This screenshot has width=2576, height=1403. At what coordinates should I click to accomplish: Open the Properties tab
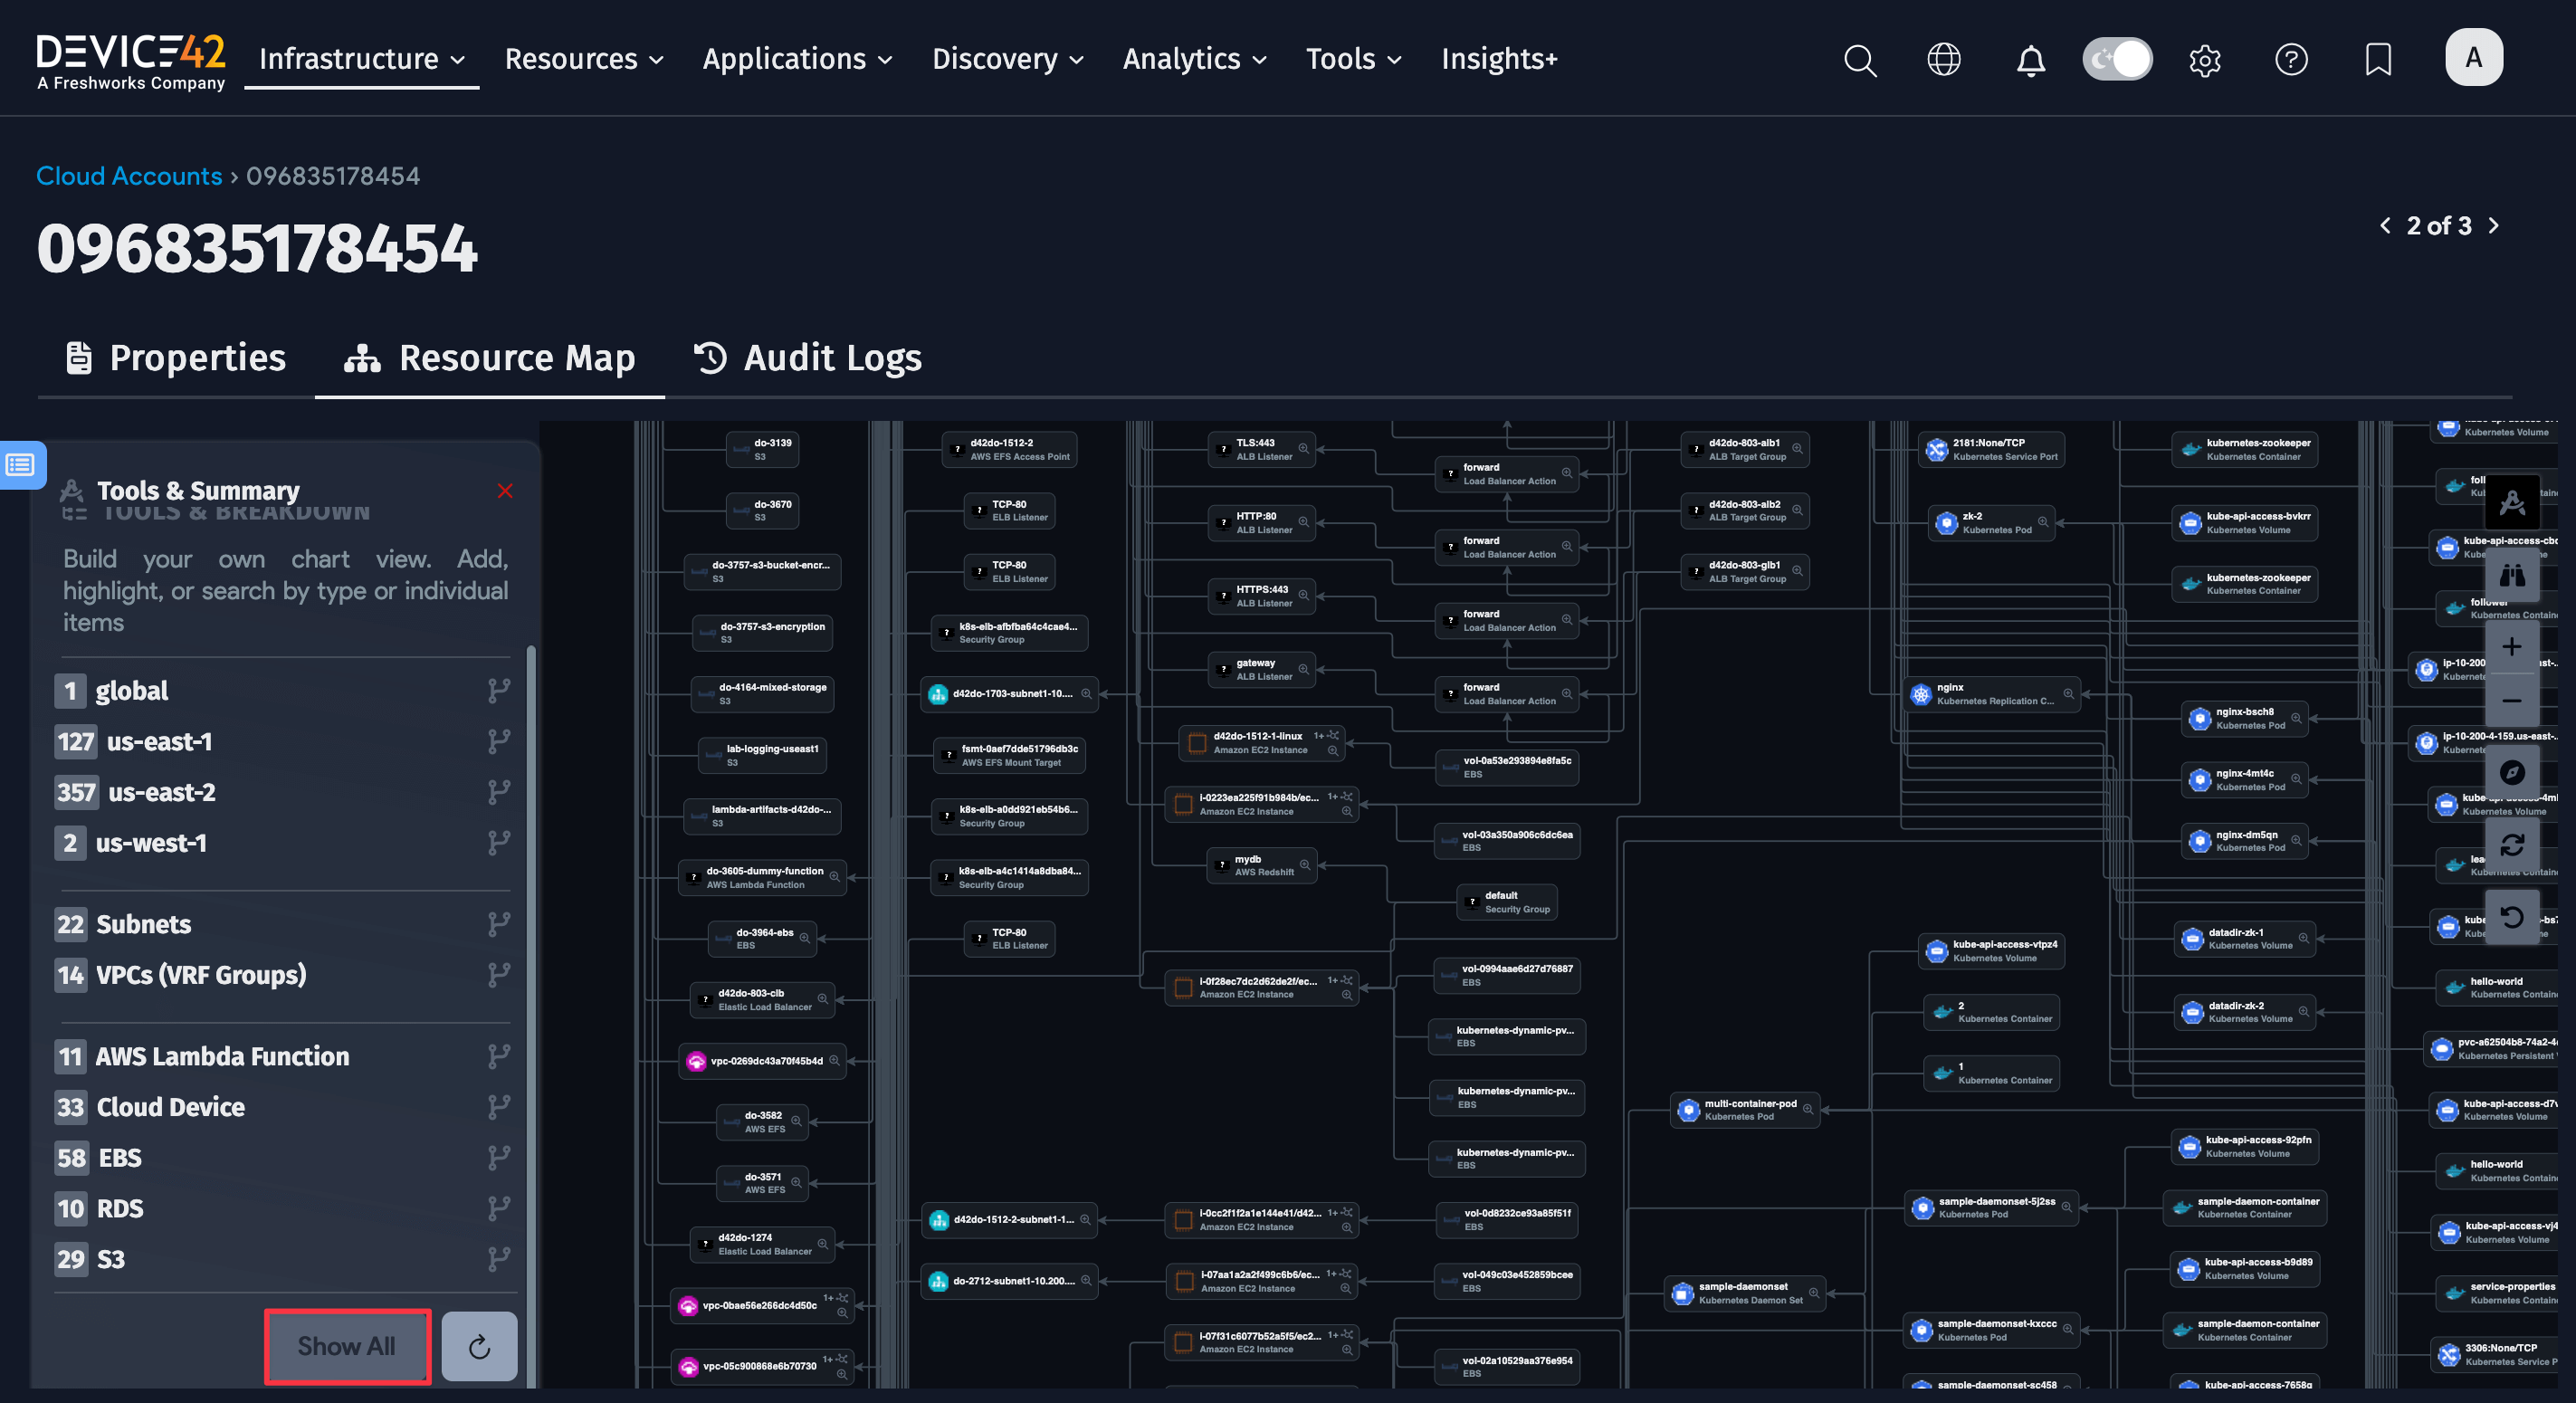[x=176, y=358]
